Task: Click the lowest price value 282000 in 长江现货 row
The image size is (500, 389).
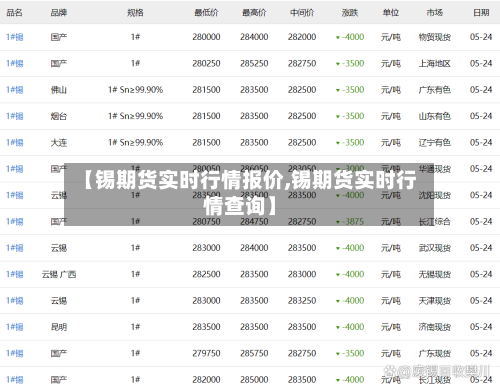Action: 206,380
